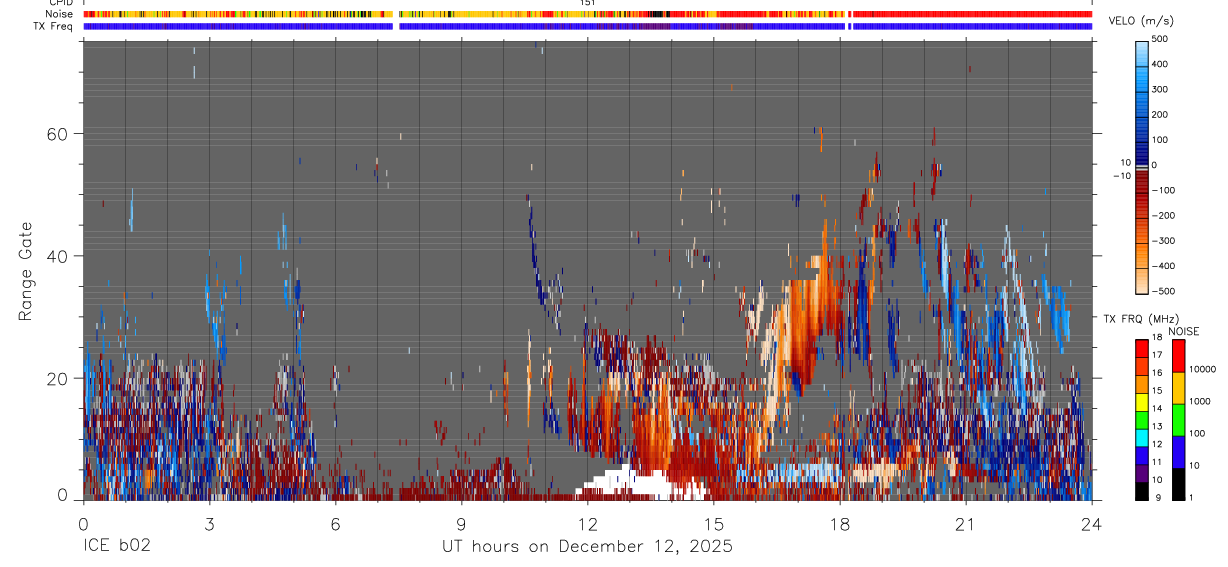Click the 200 tick on VELO colorbar

[x=1161, y=115]
